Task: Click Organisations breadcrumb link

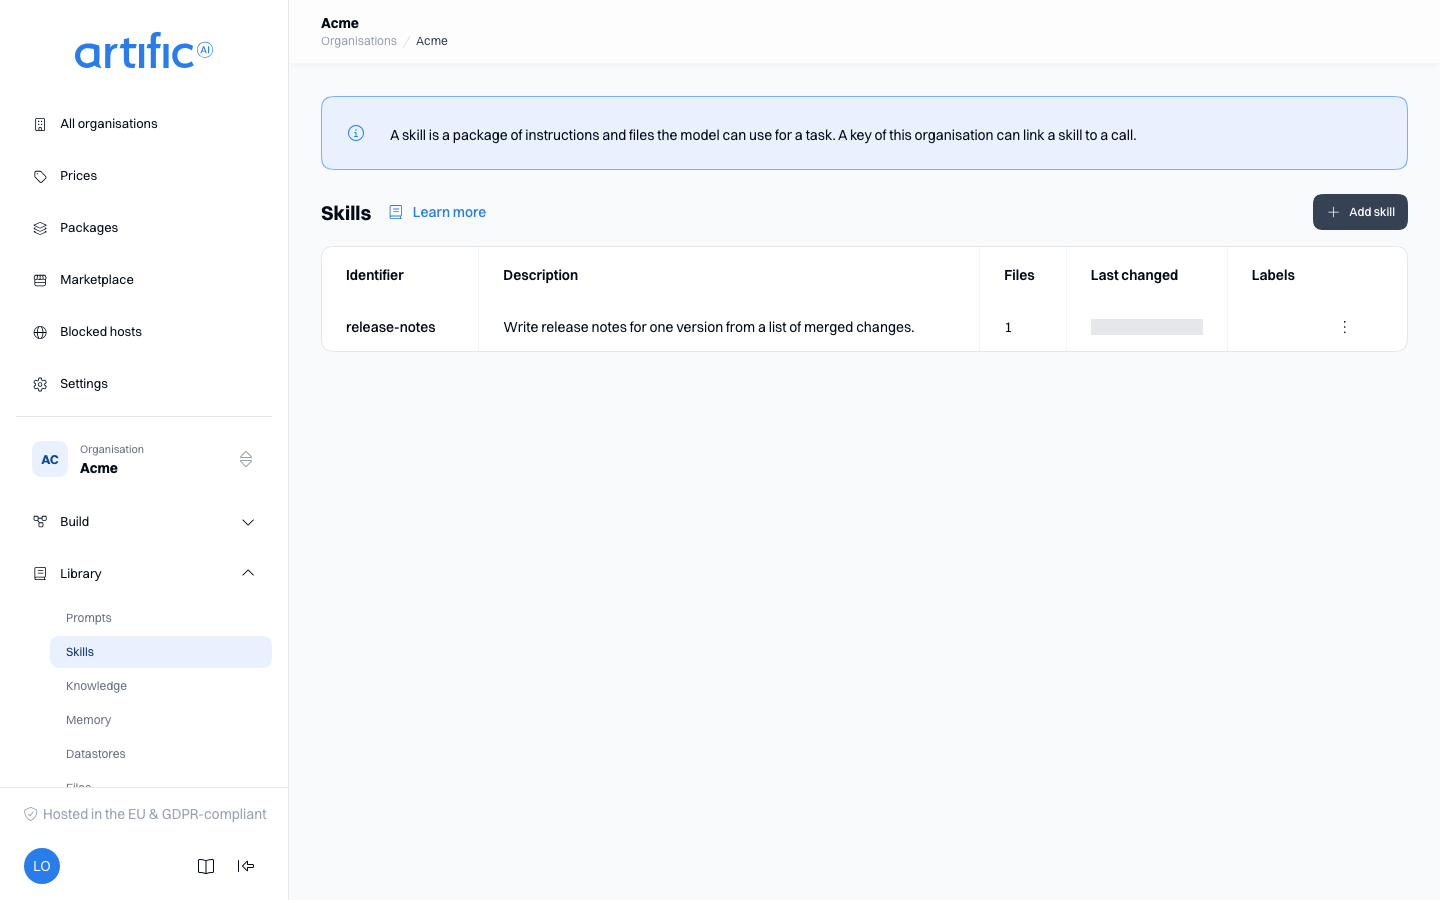Action: point(359,41)
